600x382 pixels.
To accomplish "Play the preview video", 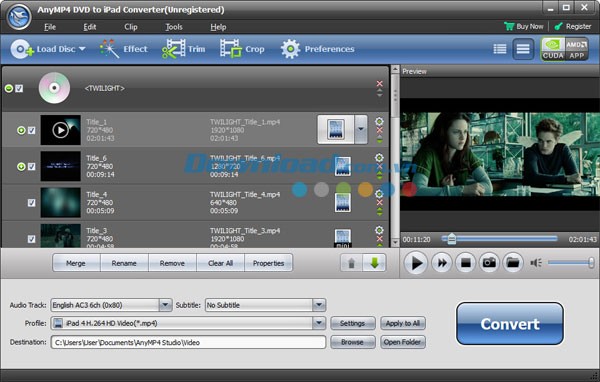I will pyautogui.click(x=416, y=263).
